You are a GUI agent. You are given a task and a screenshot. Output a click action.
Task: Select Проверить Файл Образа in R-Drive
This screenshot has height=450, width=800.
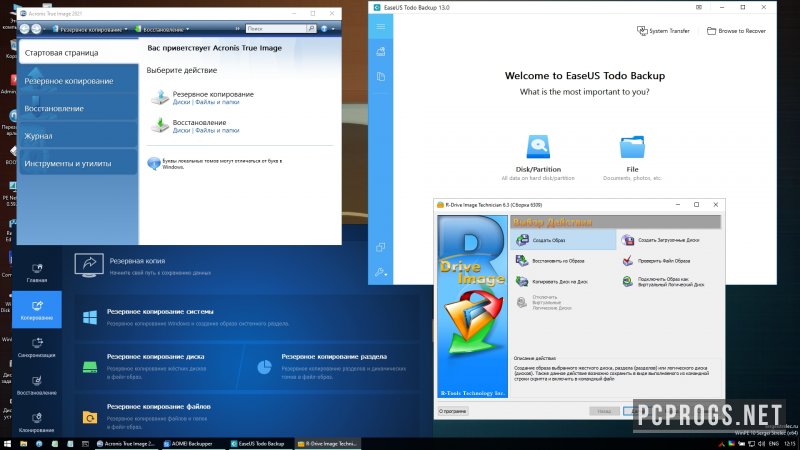[656, 261]
